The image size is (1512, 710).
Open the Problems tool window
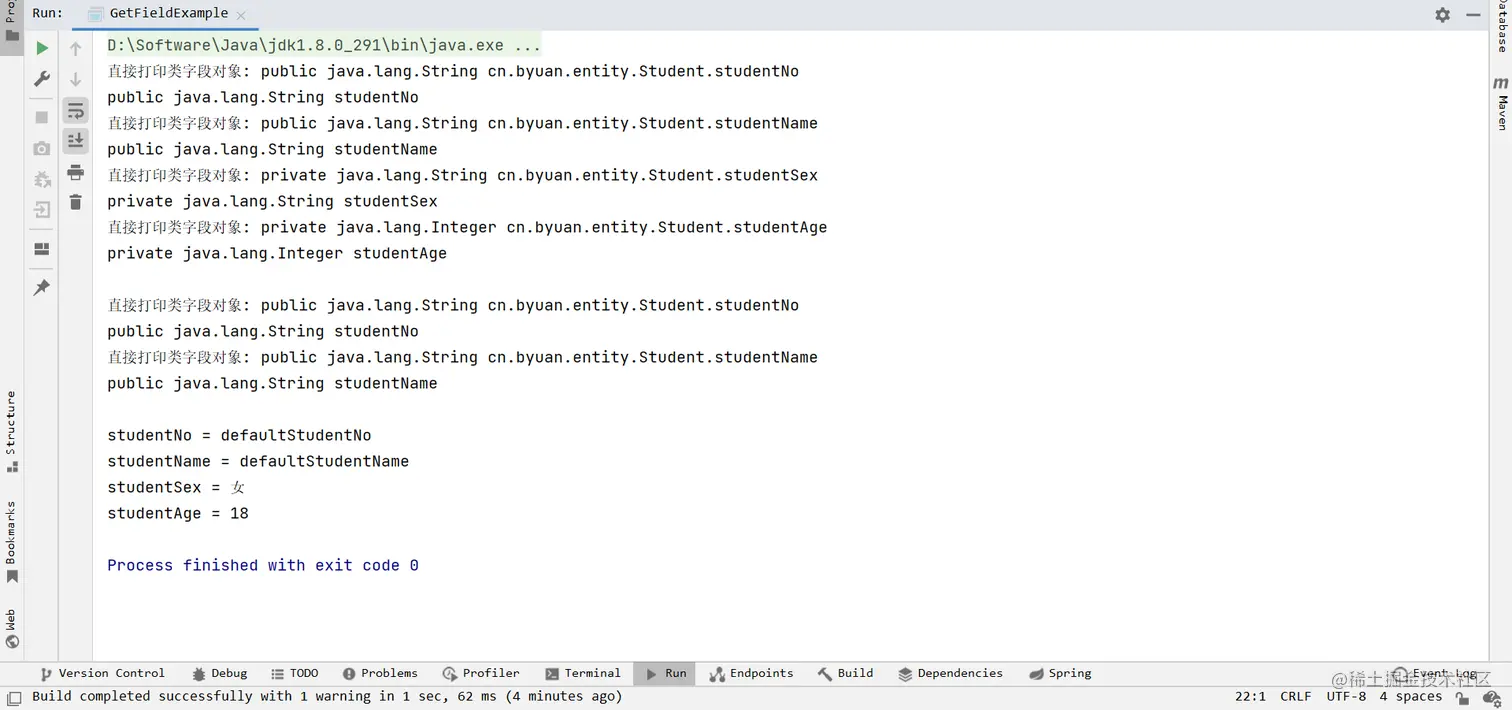[380, 674]
